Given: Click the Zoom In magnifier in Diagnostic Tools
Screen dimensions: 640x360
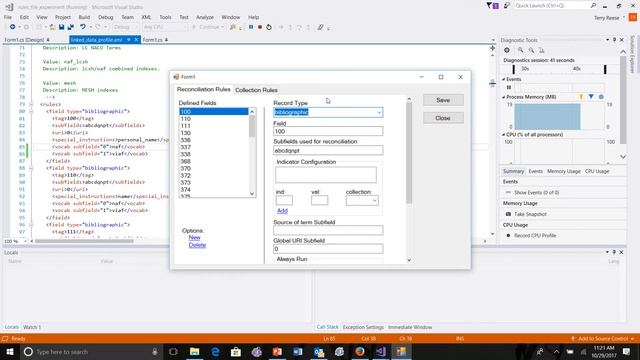Looking at the screenshot, I should point(520,50).
